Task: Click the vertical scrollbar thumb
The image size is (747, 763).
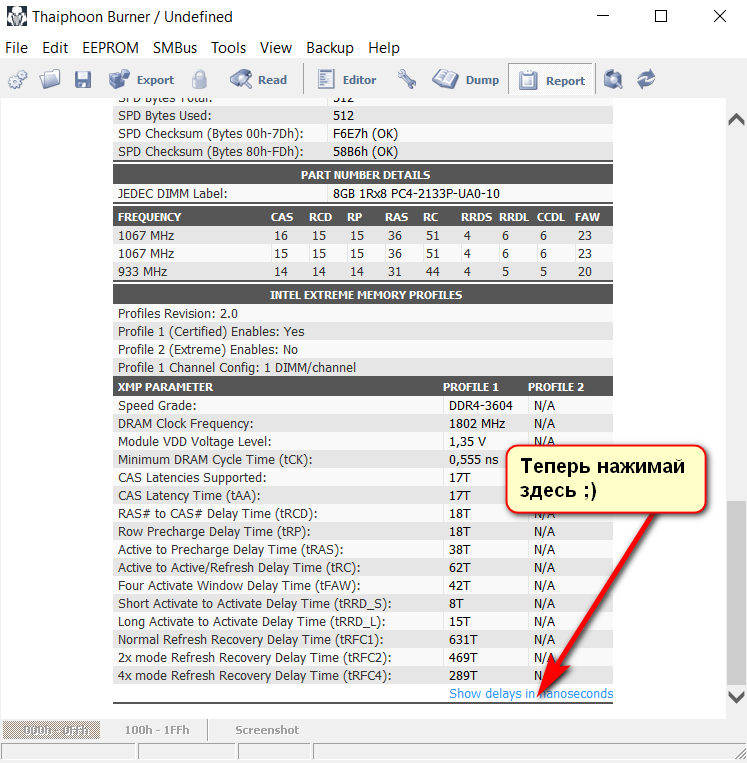Action: pos(736,593)
